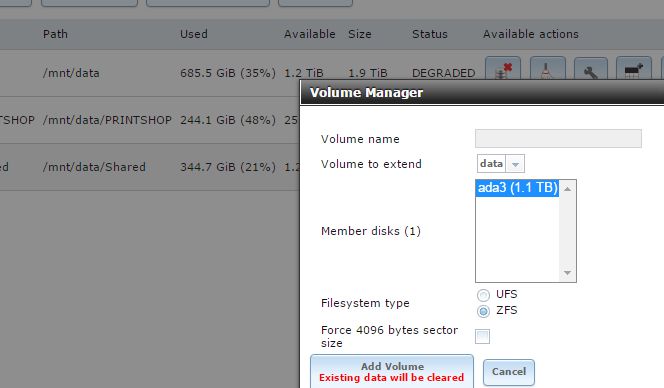Click the /mnt/data path cell
The height and width of the screenshot is (388, 664).
tap(71, 73)
